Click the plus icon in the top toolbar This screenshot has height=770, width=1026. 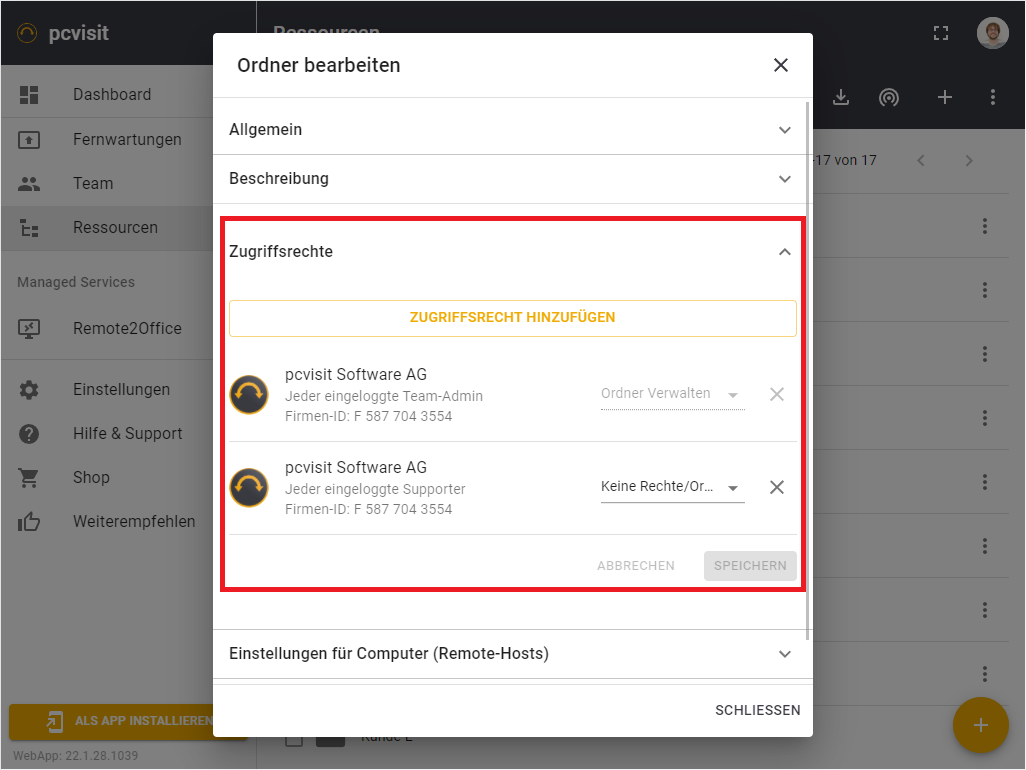click(944, 97)
